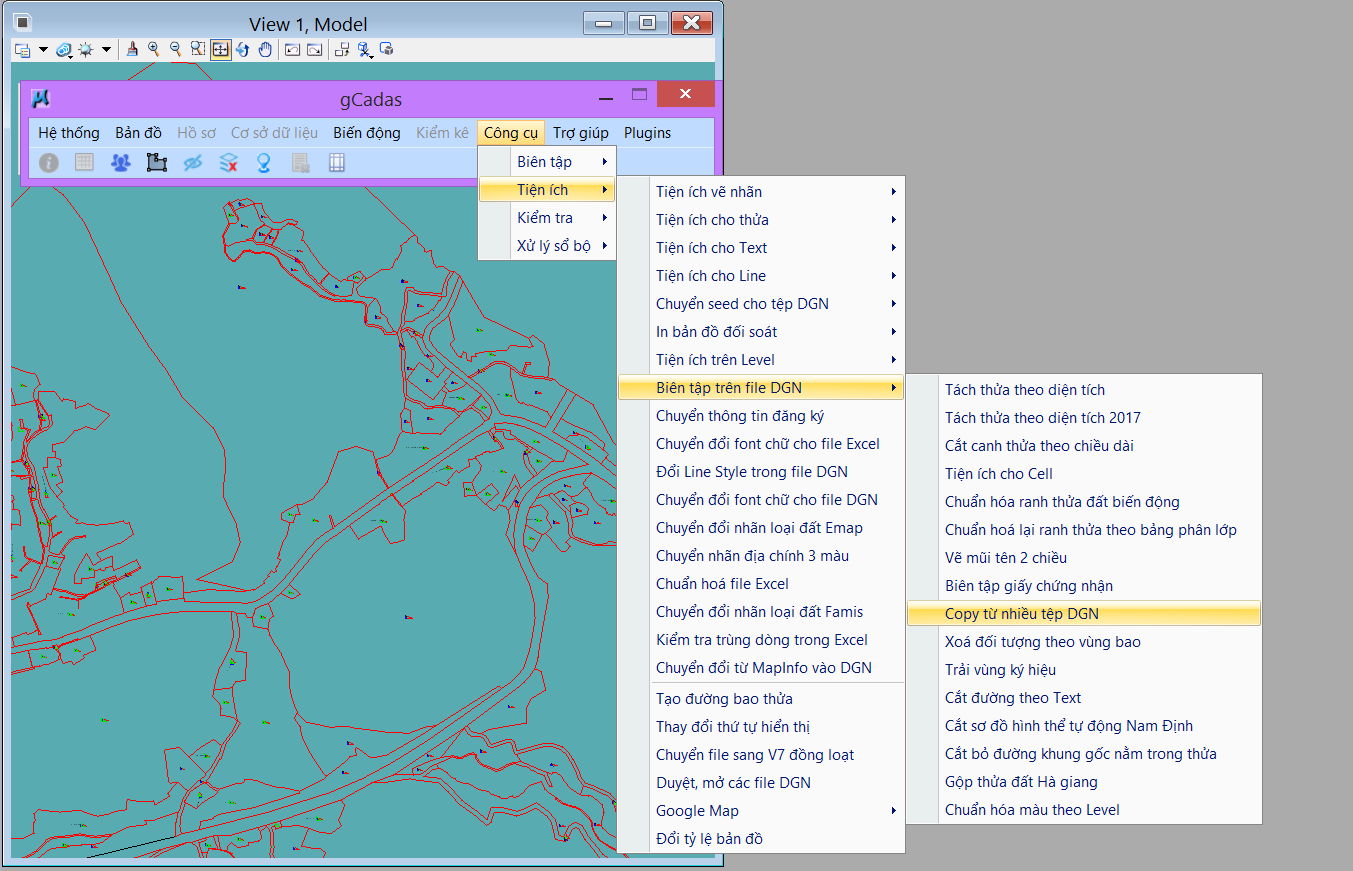The image size is (1353, 871).
Task: Open the View Attributes dropdown arrow
Action: click(x=43, y=49)
